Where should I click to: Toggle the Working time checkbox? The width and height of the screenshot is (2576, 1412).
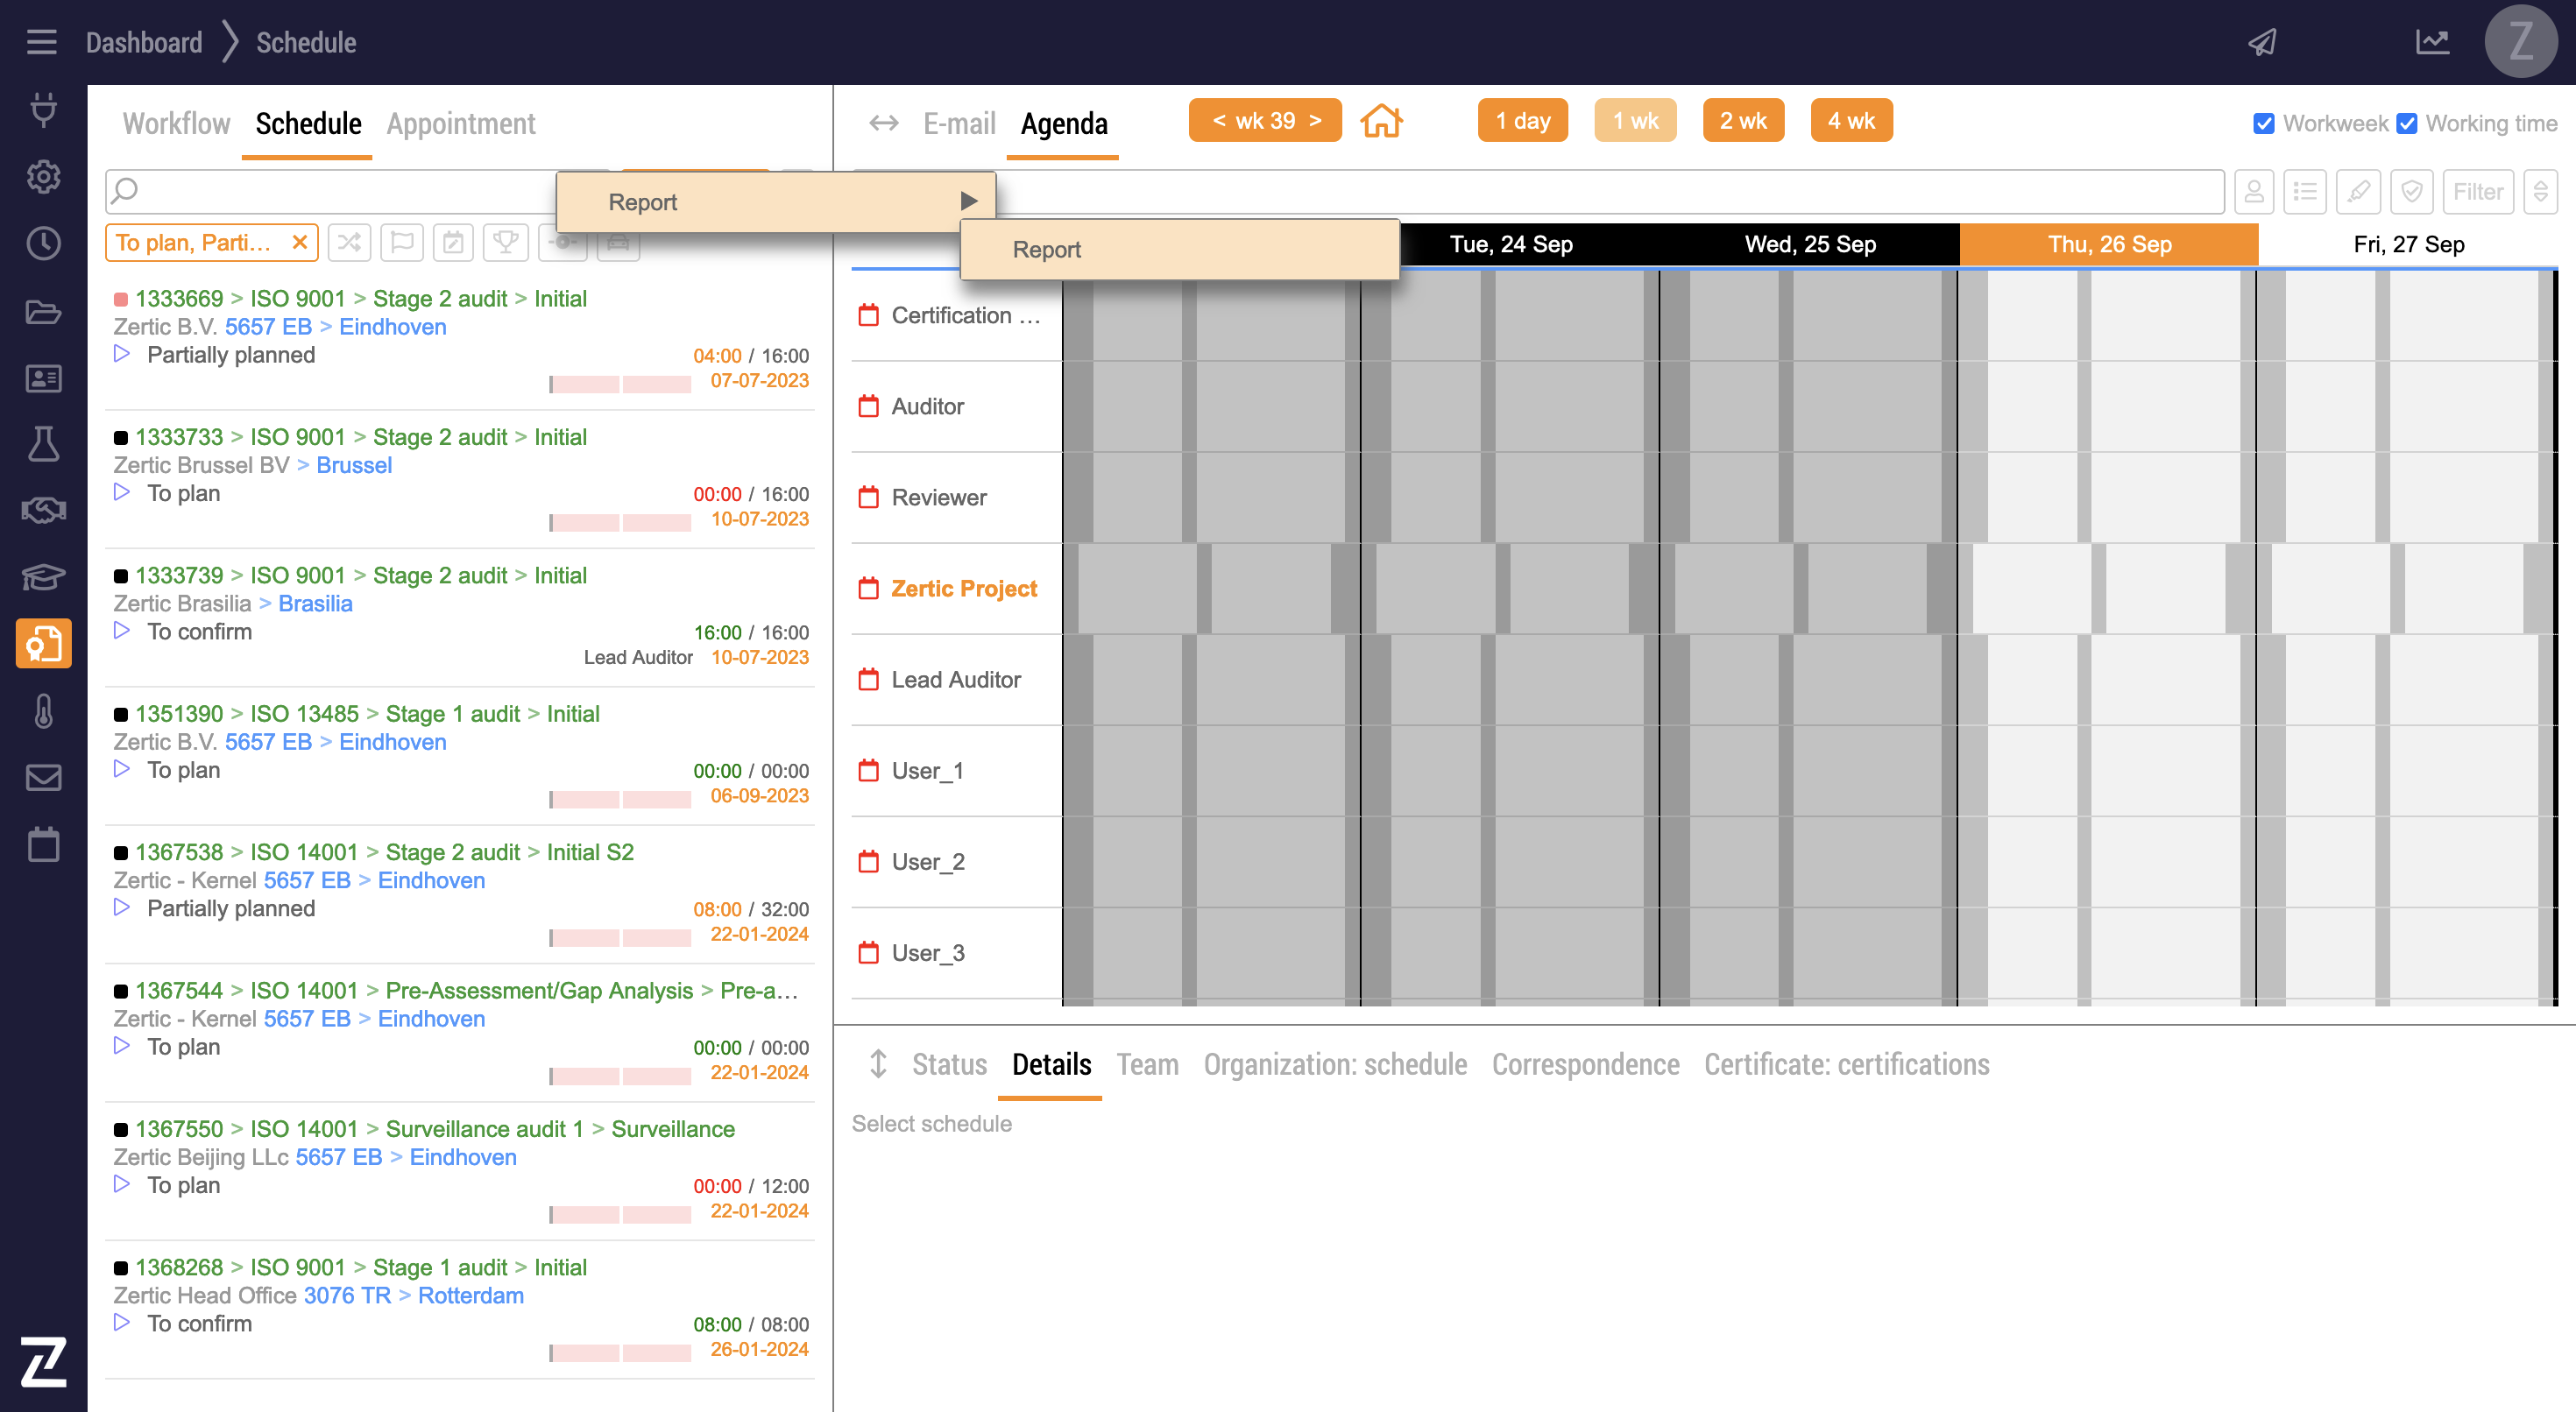click(2407, 124)
